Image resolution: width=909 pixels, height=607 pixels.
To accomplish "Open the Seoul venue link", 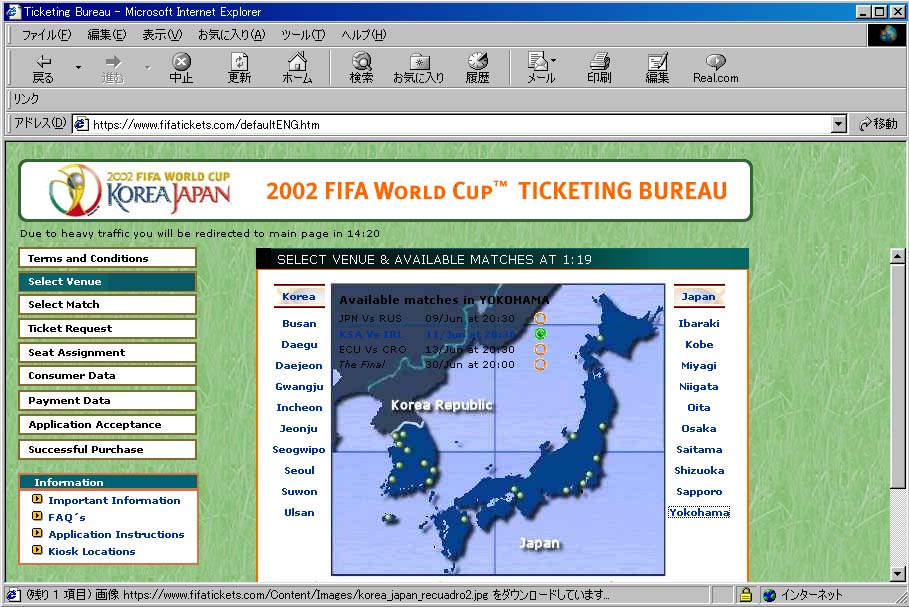I will tap(299, 470).
